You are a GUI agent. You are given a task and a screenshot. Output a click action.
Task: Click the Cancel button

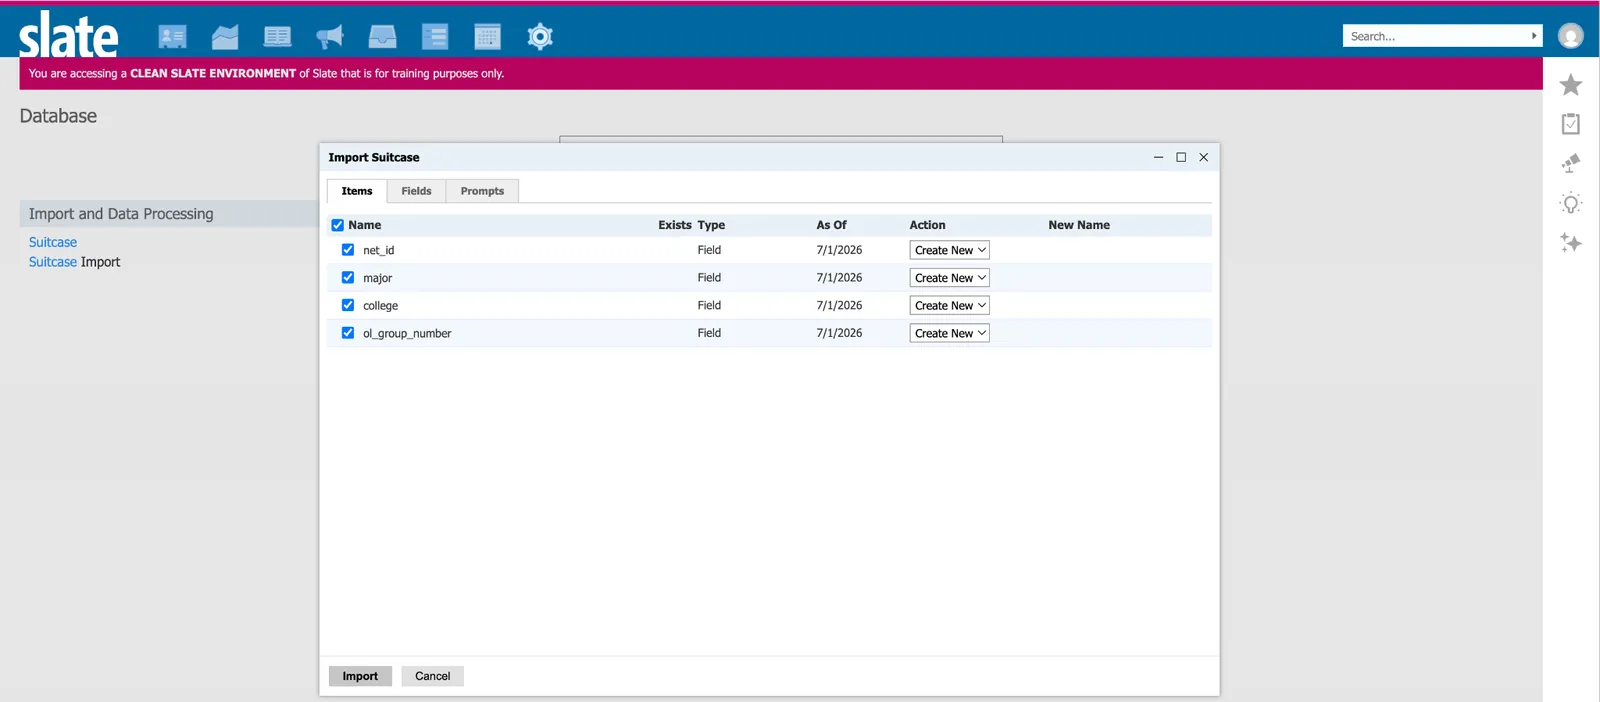coord(433,676)
